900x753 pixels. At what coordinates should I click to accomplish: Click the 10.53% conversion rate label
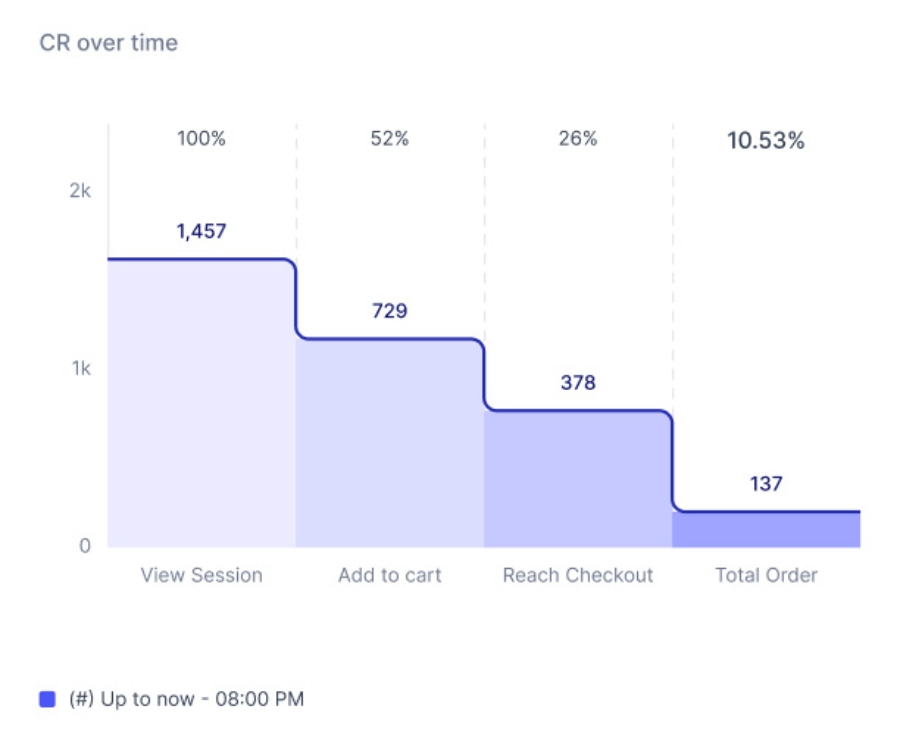[x=766, y=141]
